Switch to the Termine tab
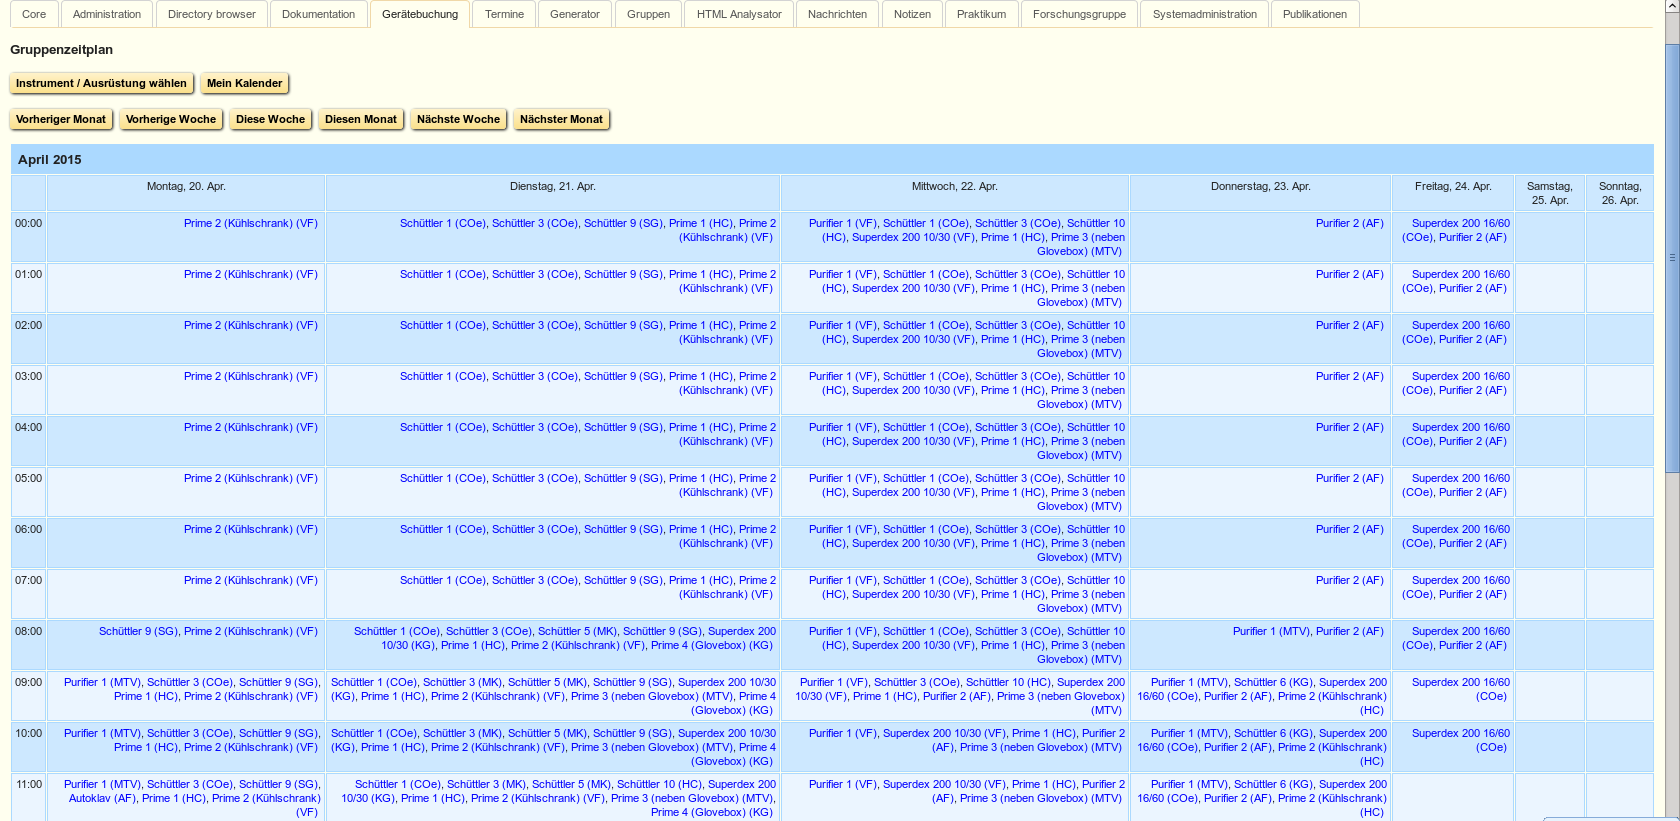This screenshot has height=821, width=1680. 504,14
